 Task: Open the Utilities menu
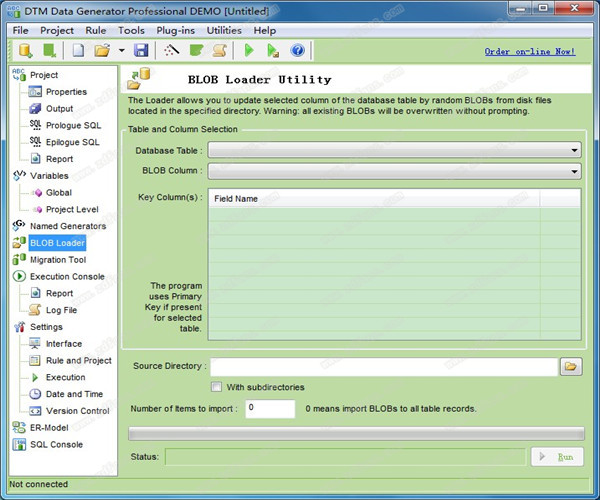click(224, 30)
